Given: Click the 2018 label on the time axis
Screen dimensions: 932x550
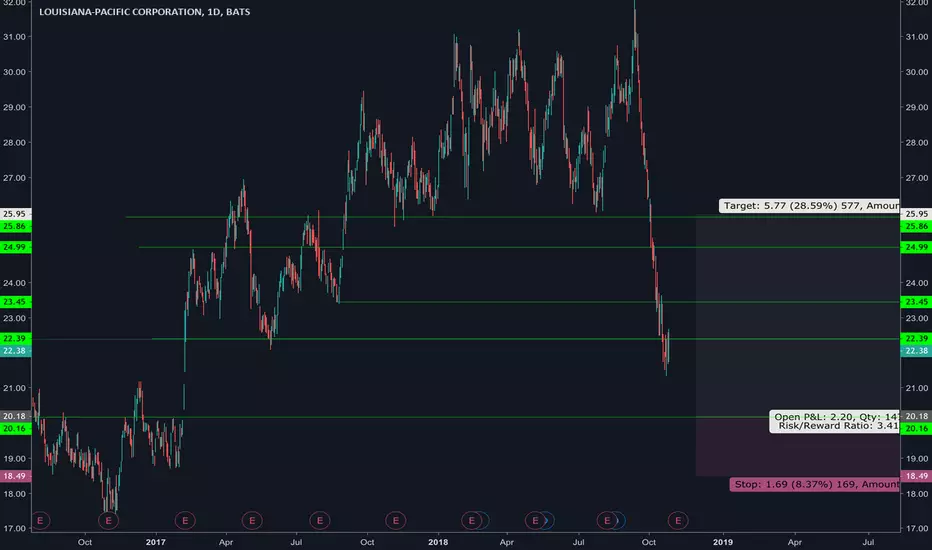Looking at the screenshot, I should tap(438, 542).
